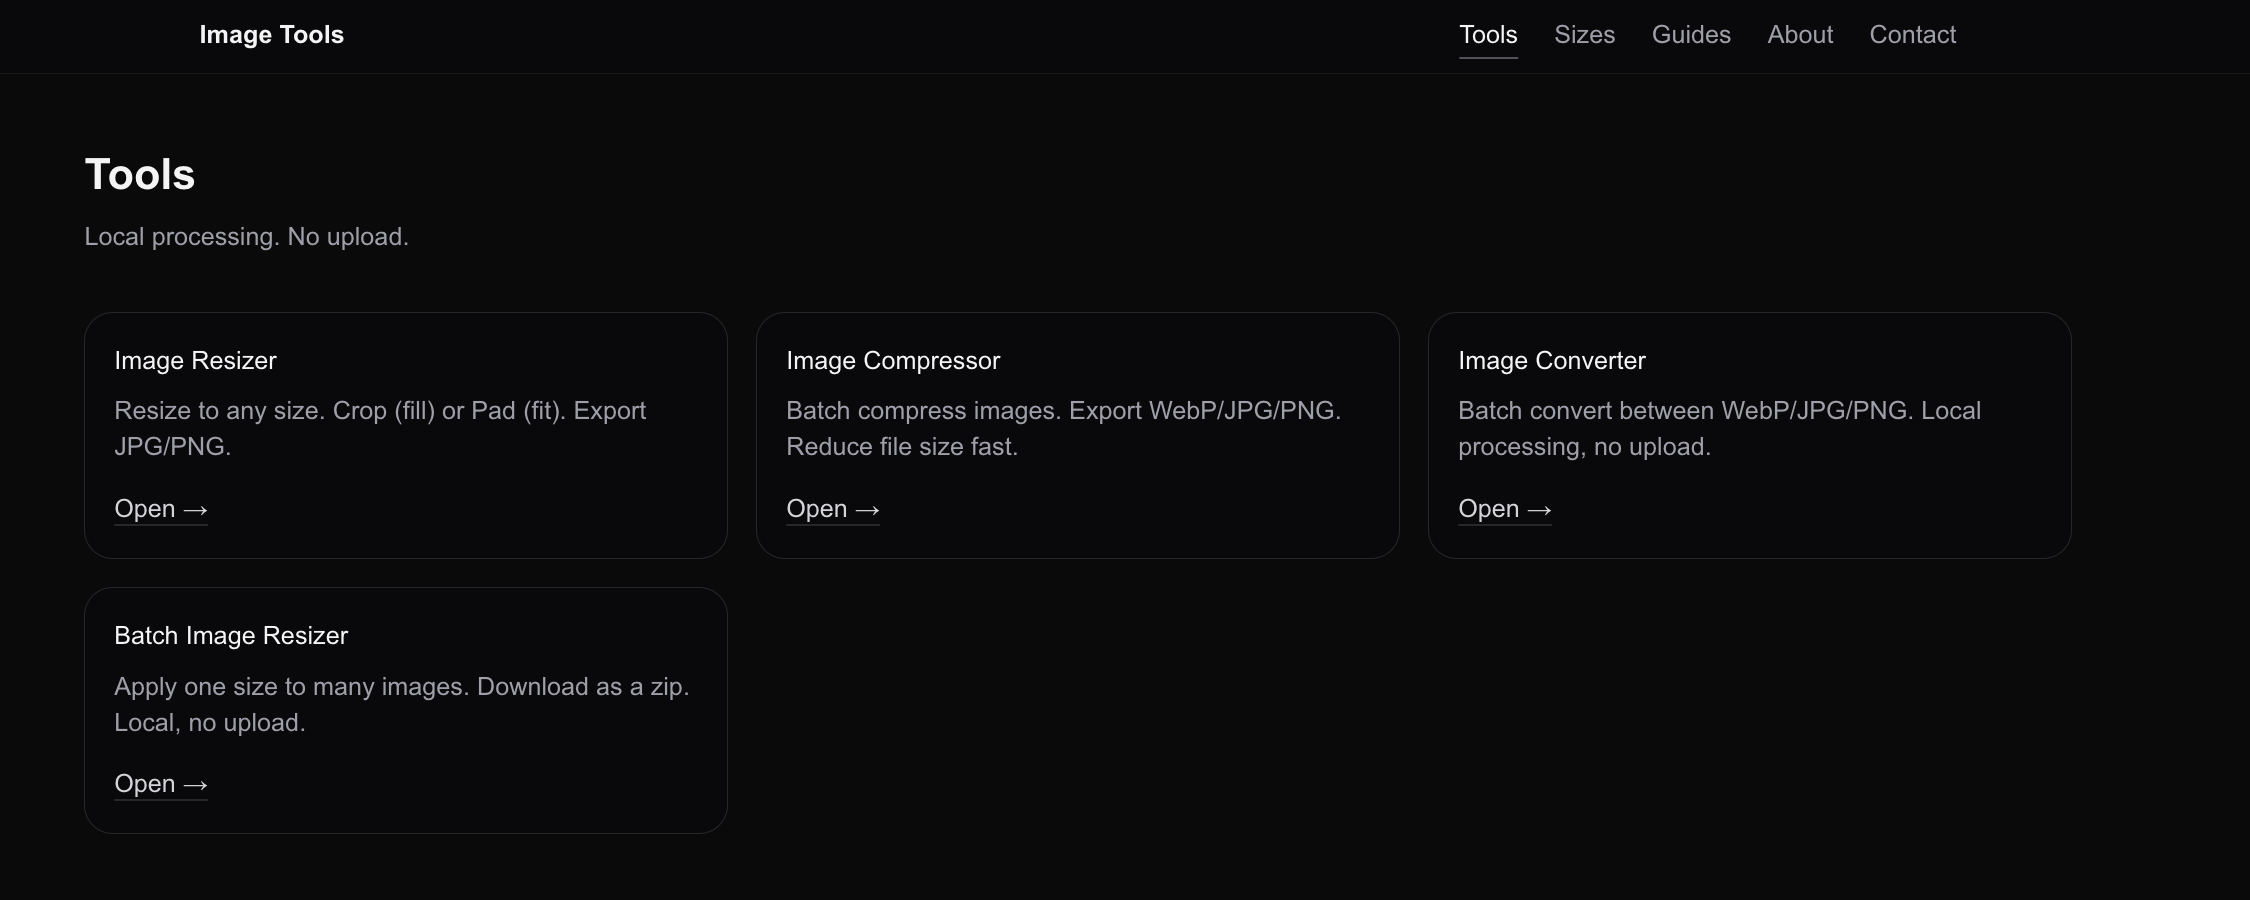This screenshot has width=2250, height=900.
Task: Go to the Contact page
Action: pos(1912,34)
